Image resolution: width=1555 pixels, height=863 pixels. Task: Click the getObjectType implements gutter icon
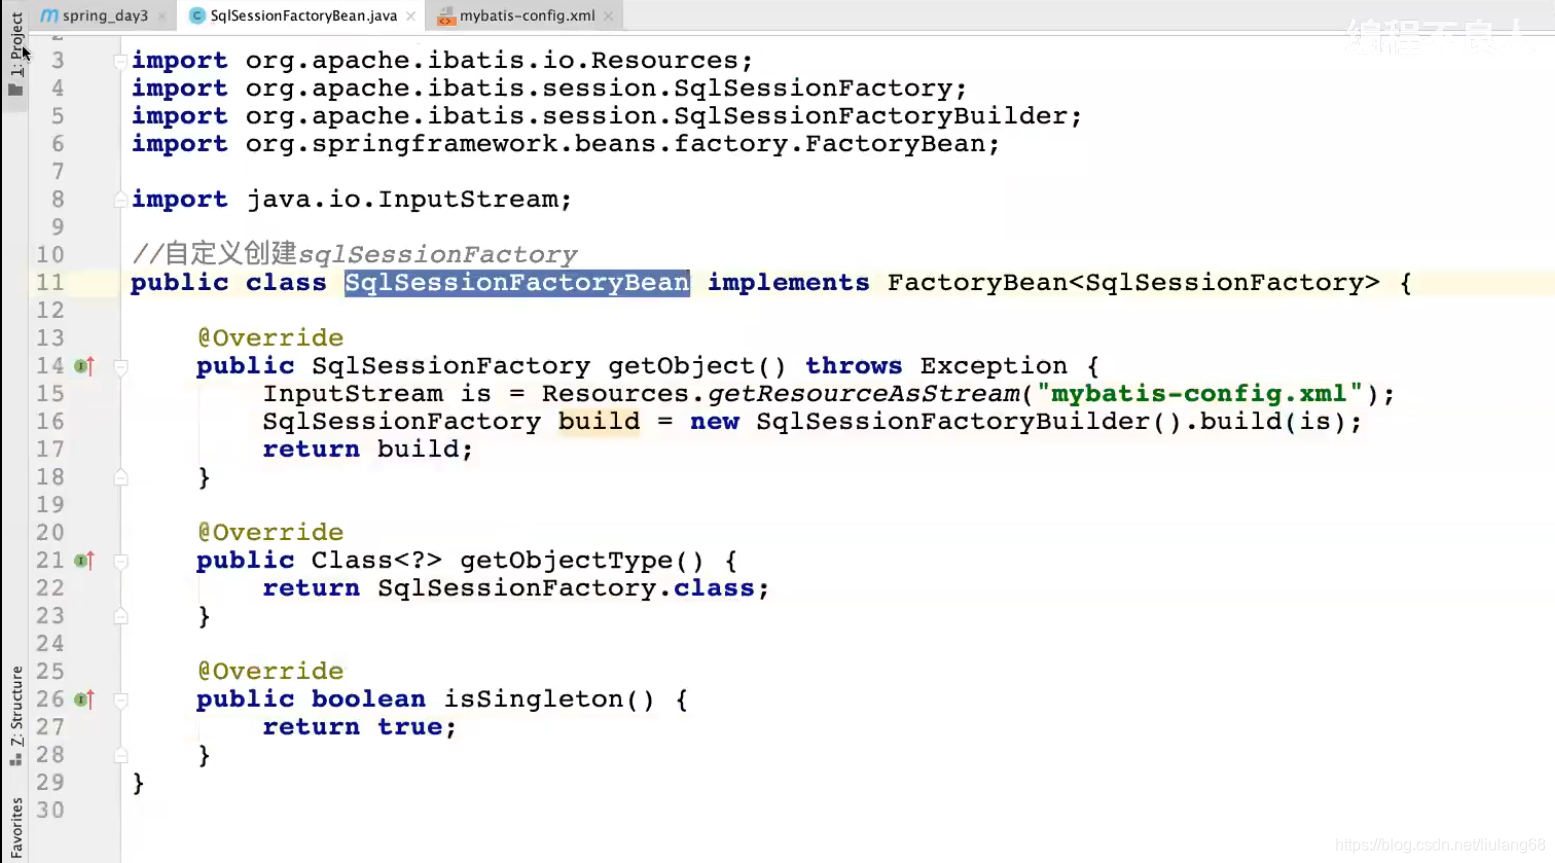click(x=85, y=561)
